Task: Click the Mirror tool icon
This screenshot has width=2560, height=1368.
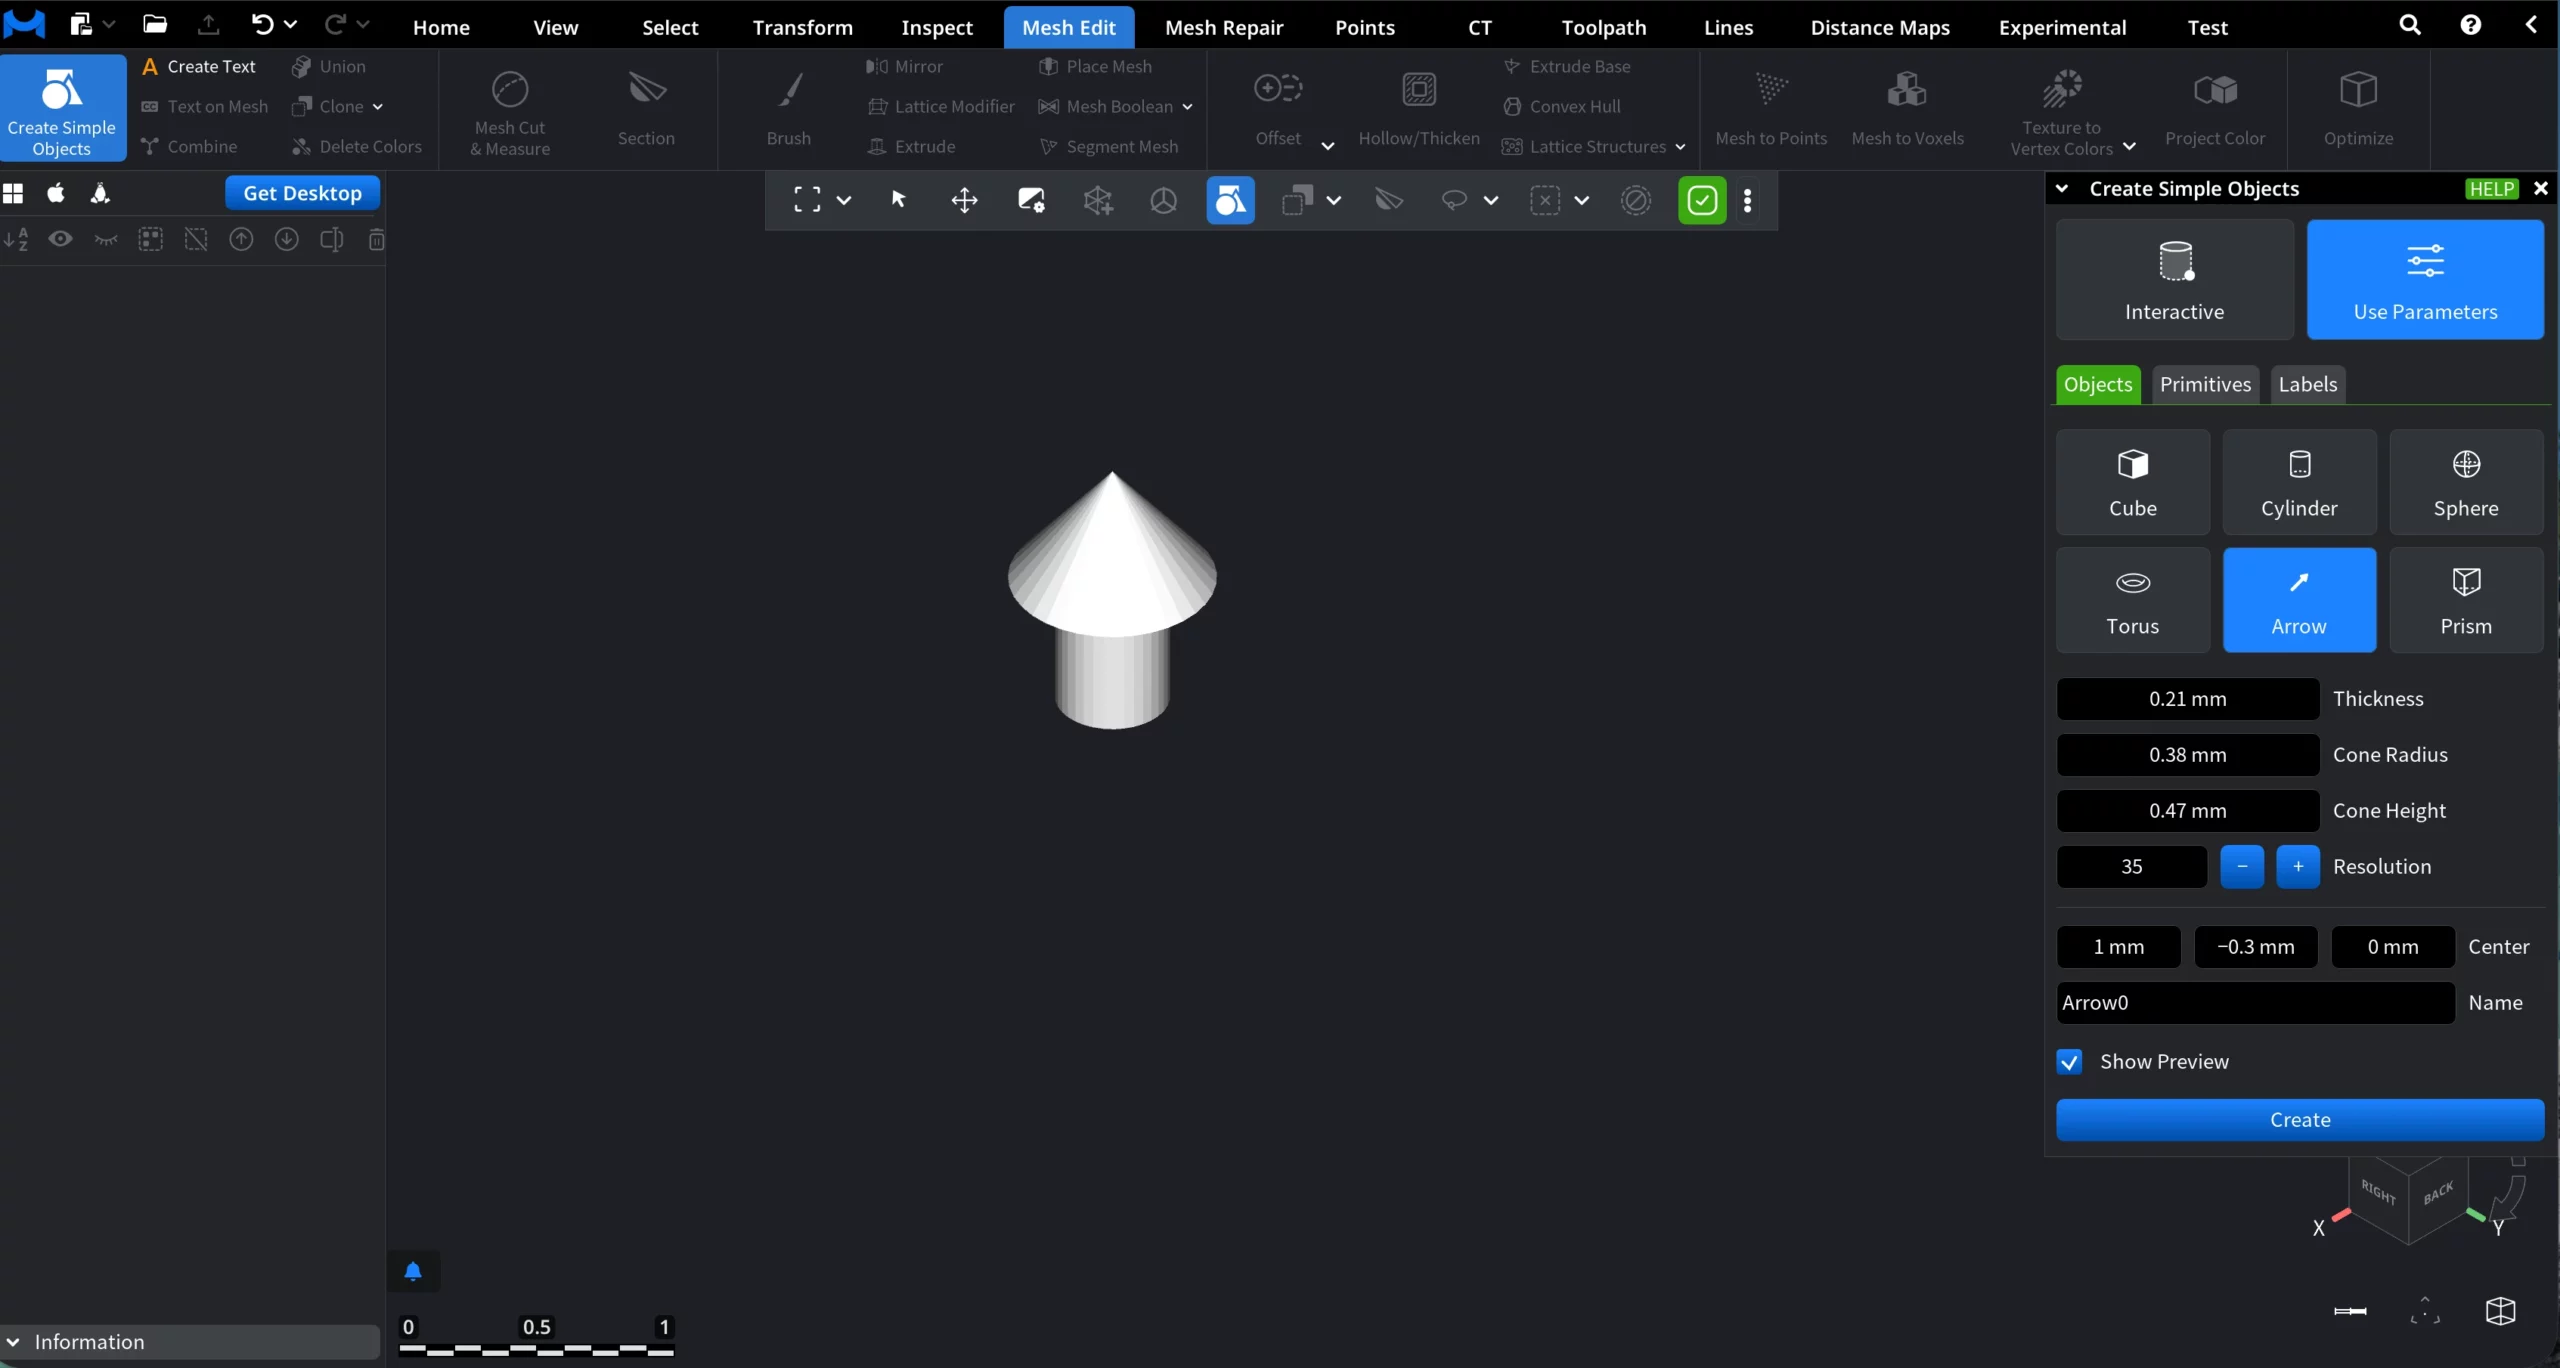Action: (x=877, y=66)
